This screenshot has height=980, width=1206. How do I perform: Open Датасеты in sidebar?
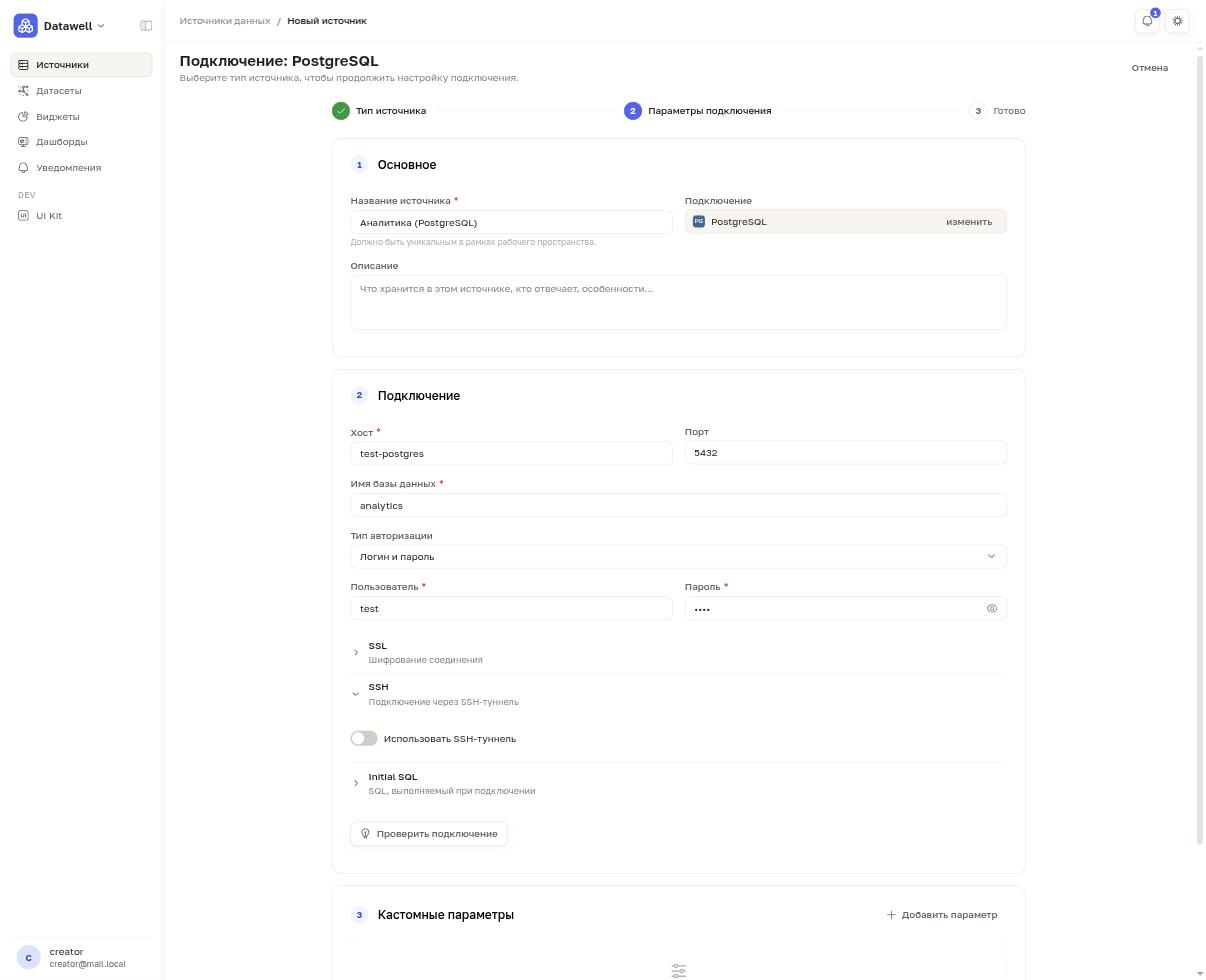coord(81,91)
